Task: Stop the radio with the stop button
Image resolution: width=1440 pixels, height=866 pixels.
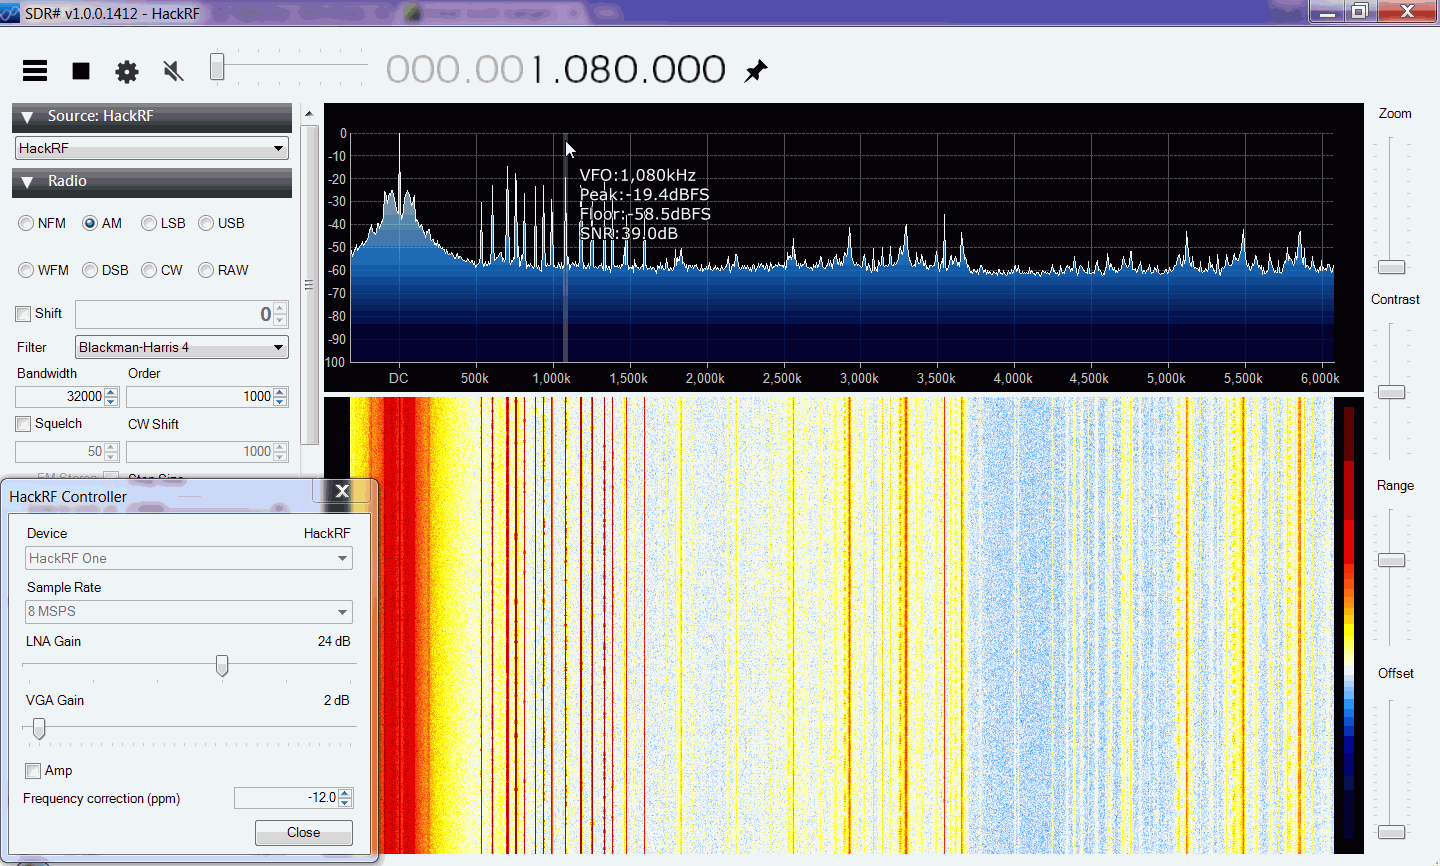Action: click(x=81, y=71)
